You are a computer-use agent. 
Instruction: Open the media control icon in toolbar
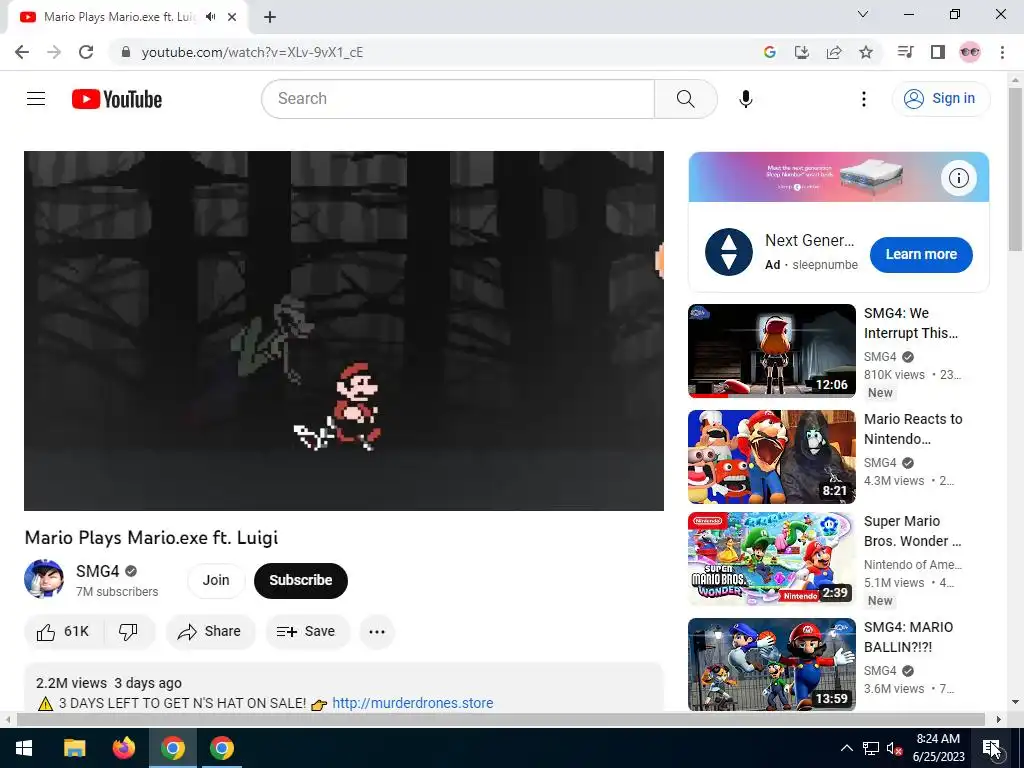pyautogui.click(x=905, y=52)
